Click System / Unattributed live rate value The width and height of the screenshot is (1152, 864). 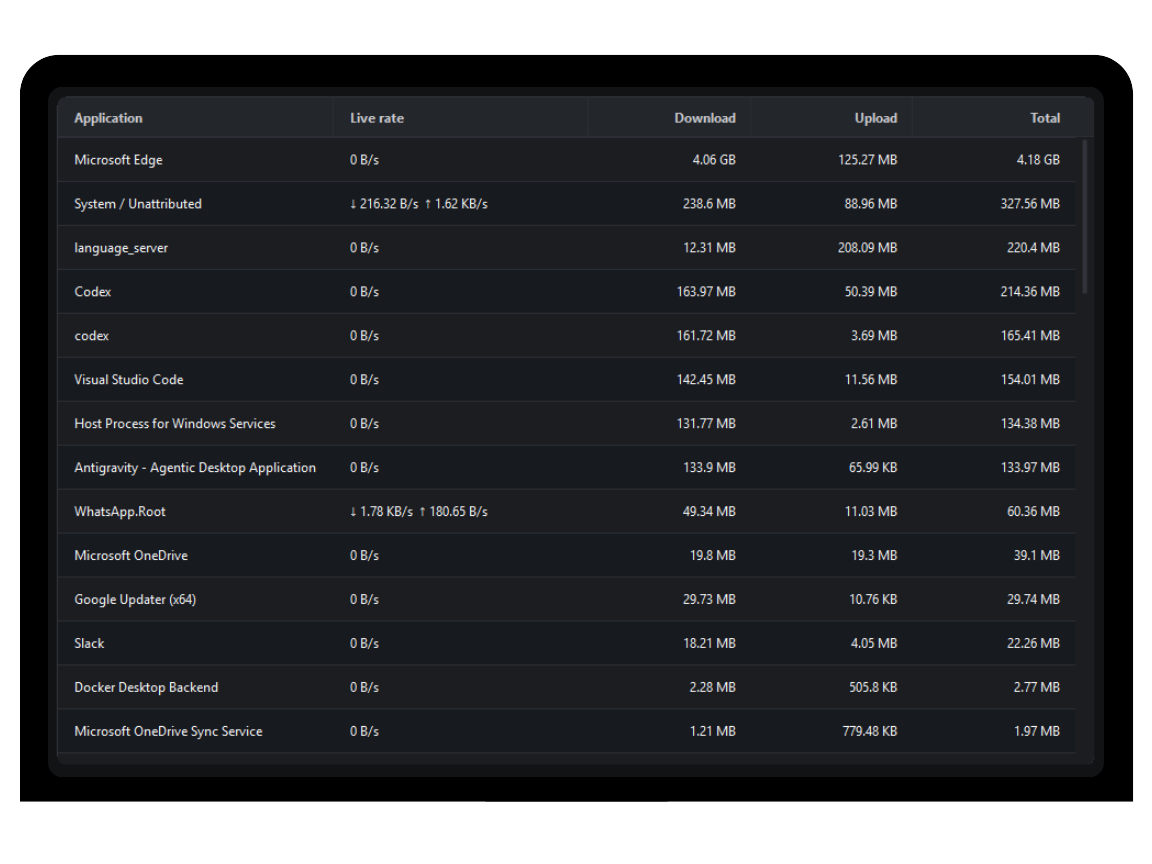click(x=419, y=204)
